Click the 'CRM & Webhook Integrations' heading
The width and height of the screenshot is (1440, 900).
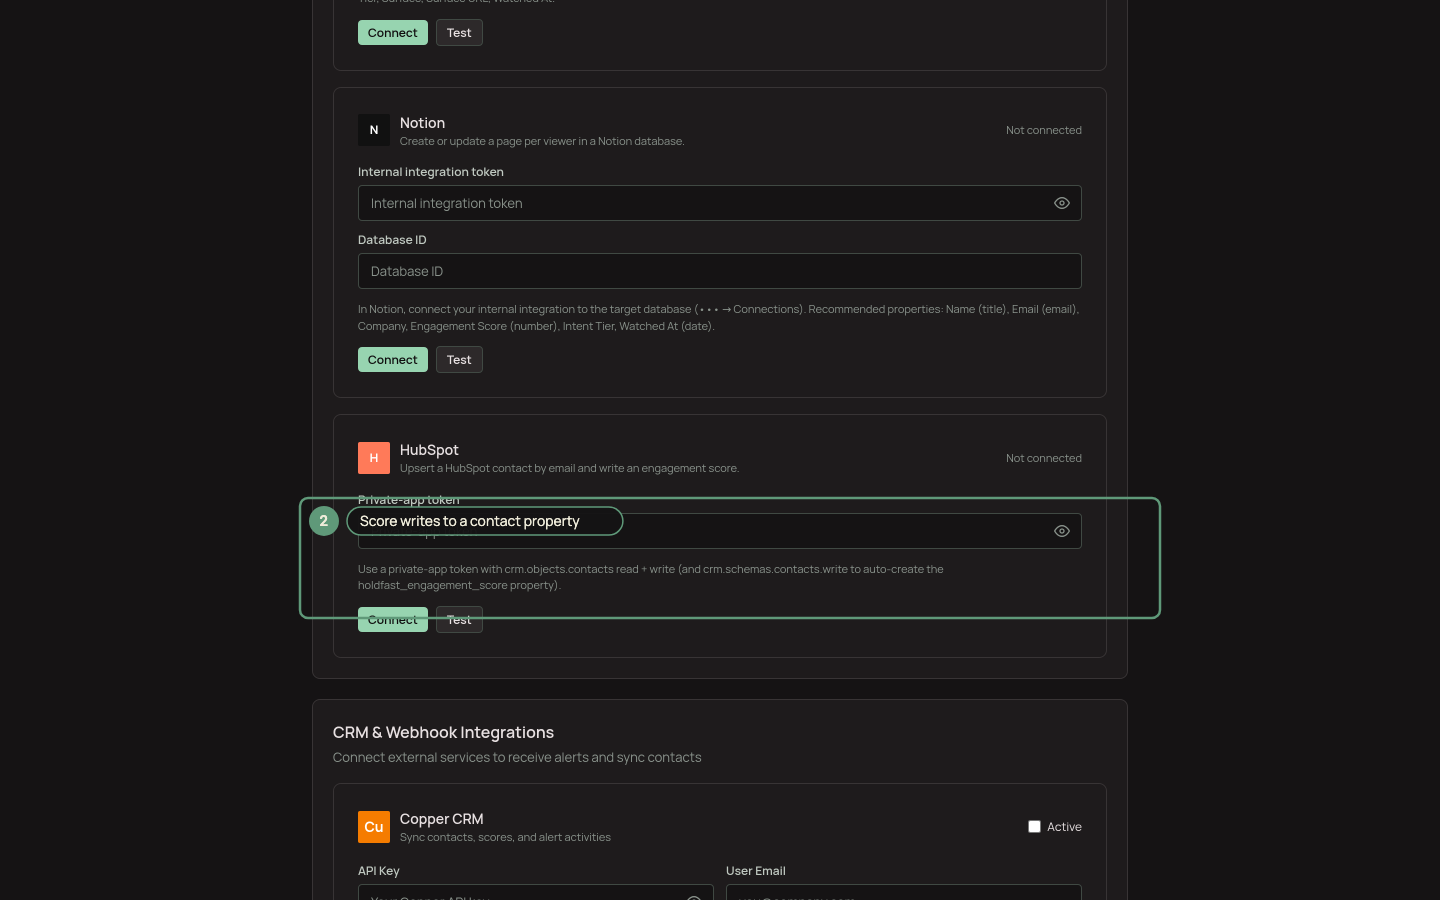point(443,733)
